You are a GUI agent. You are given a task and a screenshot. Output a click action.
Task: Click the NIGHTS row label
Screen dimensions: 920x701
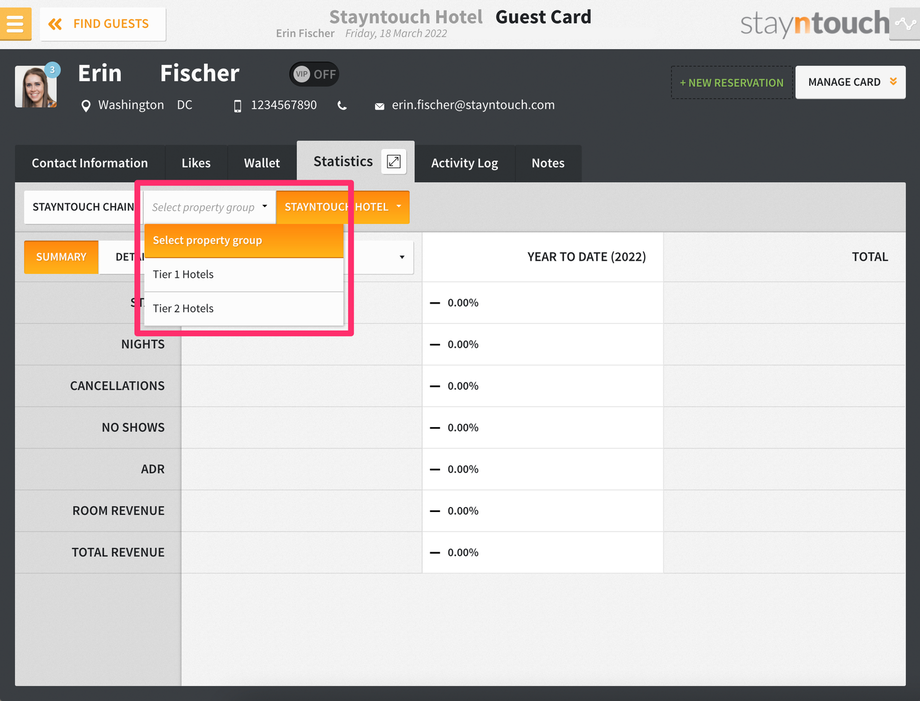pyautogui.click(x=143, y=344)
